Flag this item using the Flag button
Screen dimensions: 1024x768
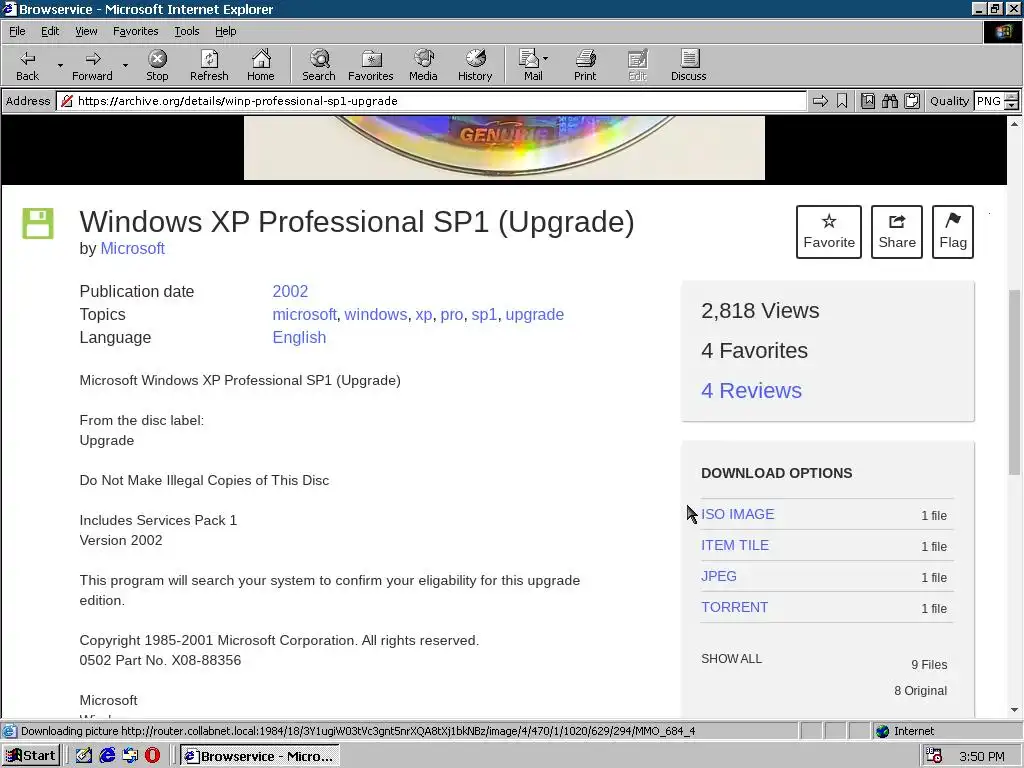point(953,232)
